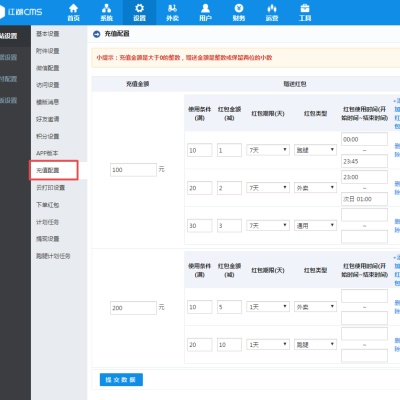The image size is (400, 400).
Task: Click the start time field 00:00
Action: [364, 139]
